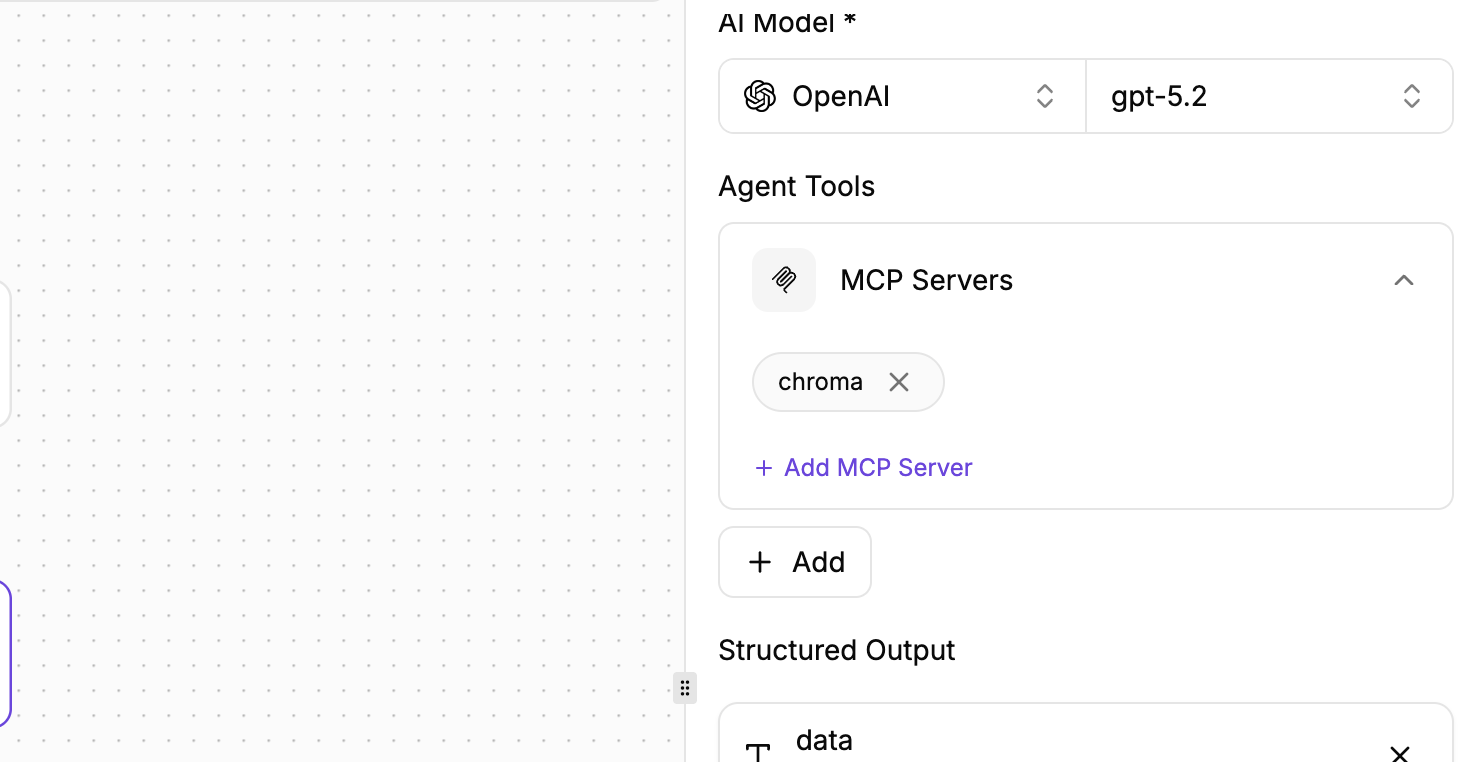Click the panel resize drag handle
The height and width of the screenshot is (762, 1460).
click(685, 688)
